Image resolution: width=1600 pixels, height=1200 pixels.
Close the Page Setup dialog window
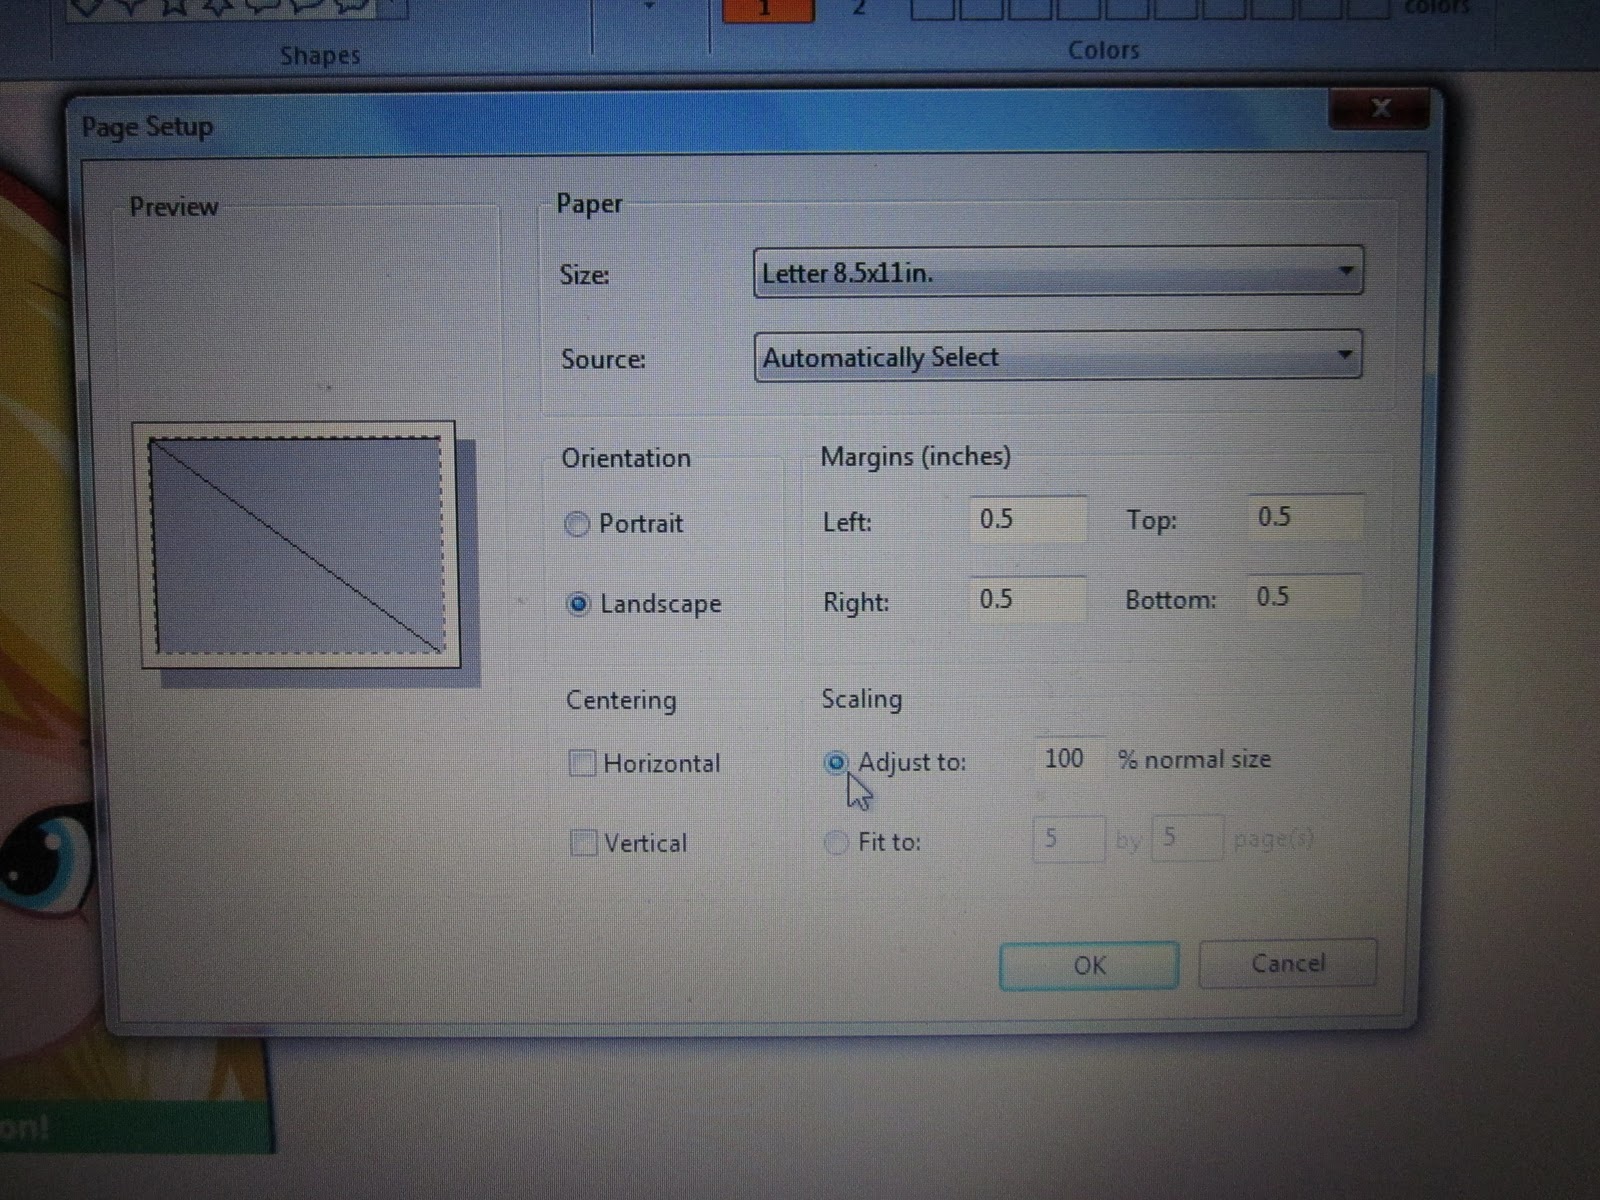click(x=1381, y=107)
